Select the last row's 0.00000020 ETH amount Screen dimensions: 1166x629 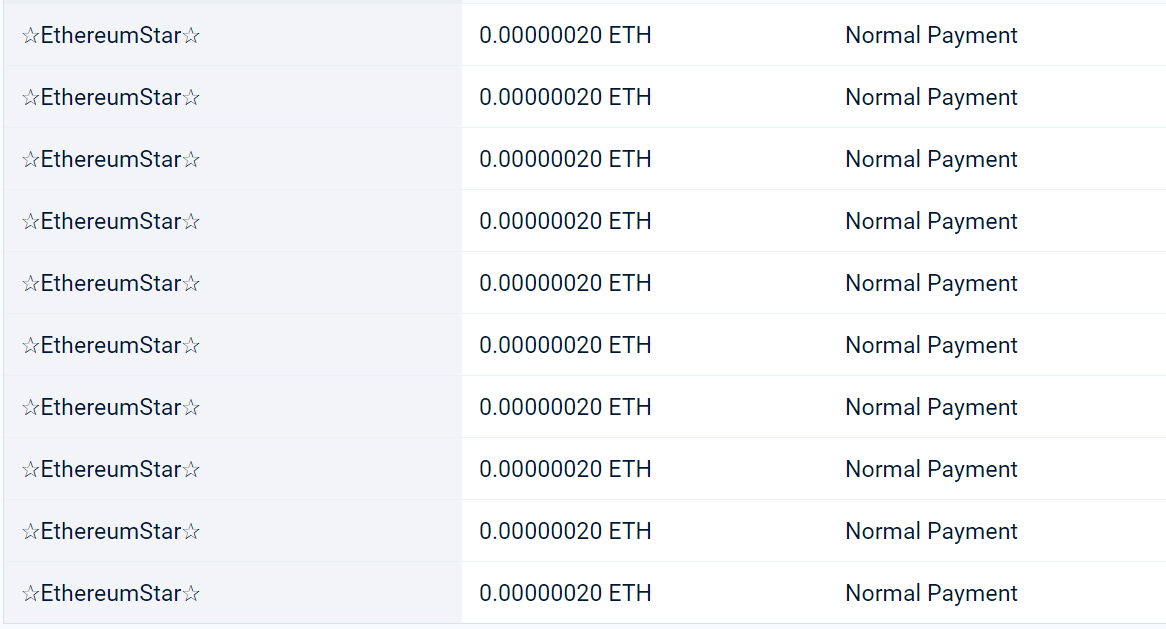coord(565,594)
